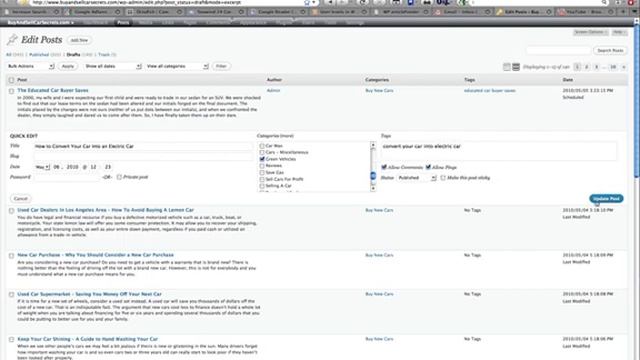Open the Posts menu in admin bar
Image resolution: width=640 pixels, height=360 pixels.
click(123, 22)
